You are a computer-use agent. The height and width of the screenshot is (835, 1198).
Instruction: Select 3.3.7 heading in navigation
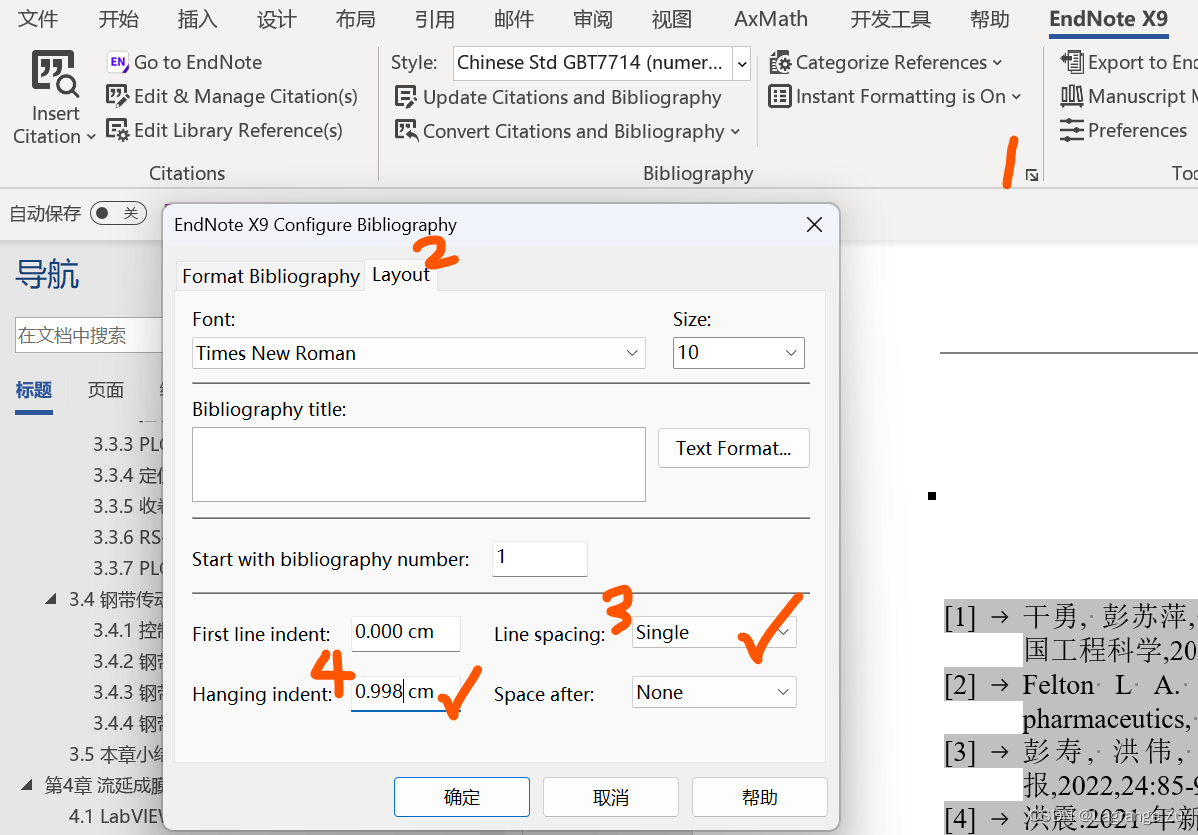[128, 568]
